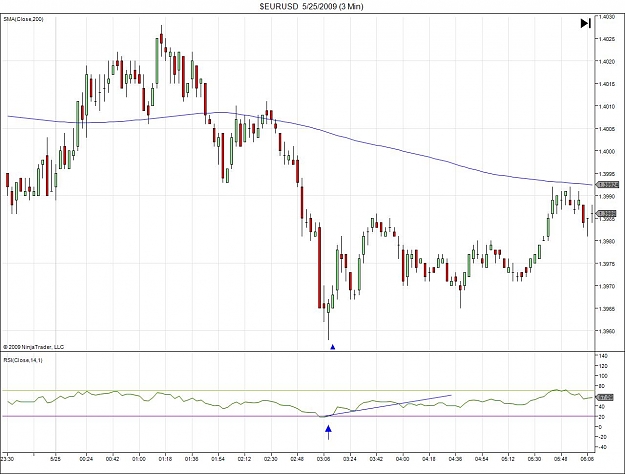The height and width of the screenshot is (474, 625).
Task: Click the 03:24 time axis label
Action: (350, 459)
